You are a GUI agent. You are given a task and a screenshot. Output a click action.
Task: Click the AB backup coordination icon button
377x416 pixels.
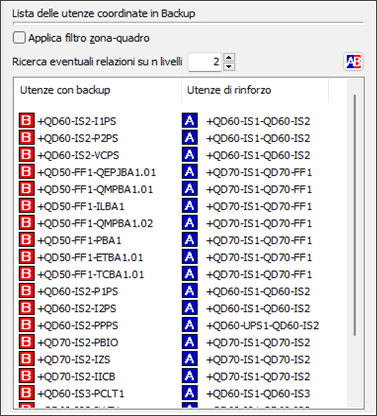tap(353, 62)
